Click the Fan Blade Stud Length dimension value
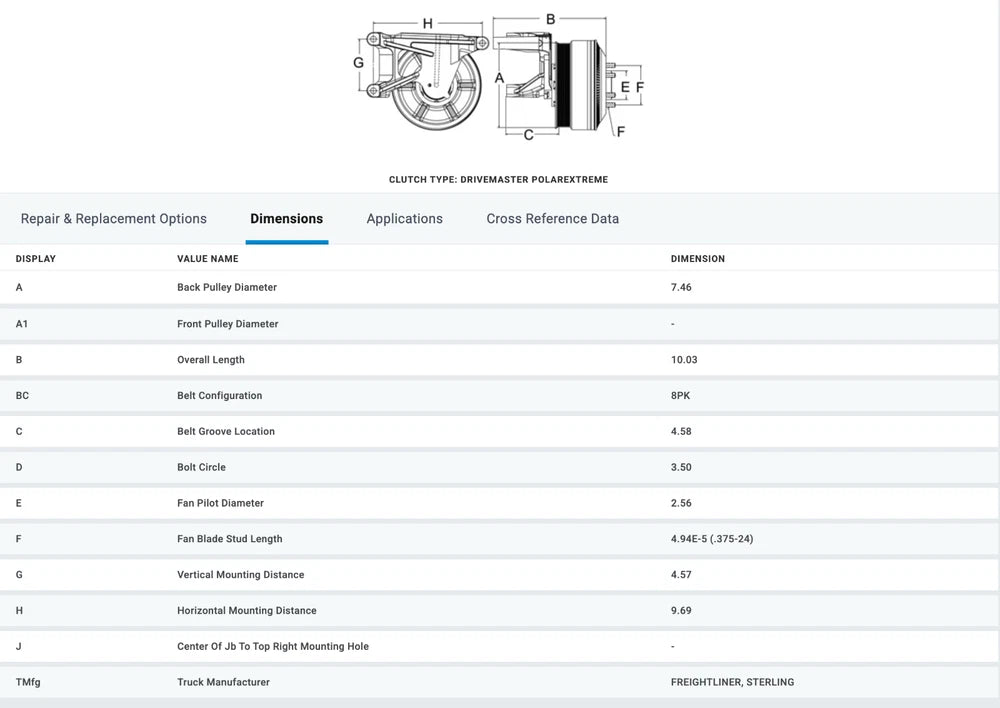1000x708 pixels. tap(711, 539)
